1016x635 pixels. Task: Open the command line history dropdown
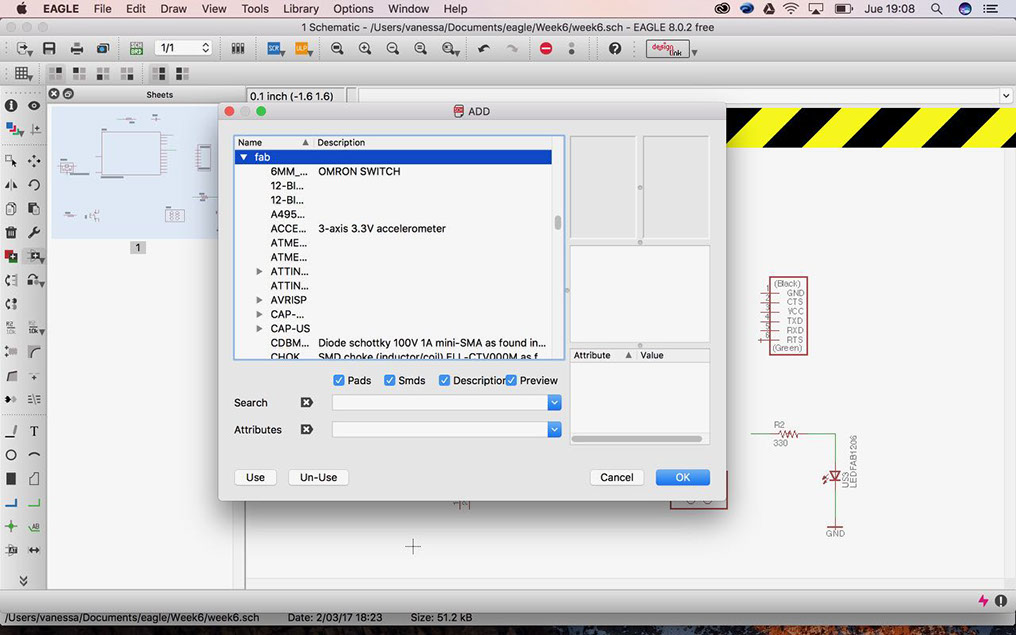1006,96
